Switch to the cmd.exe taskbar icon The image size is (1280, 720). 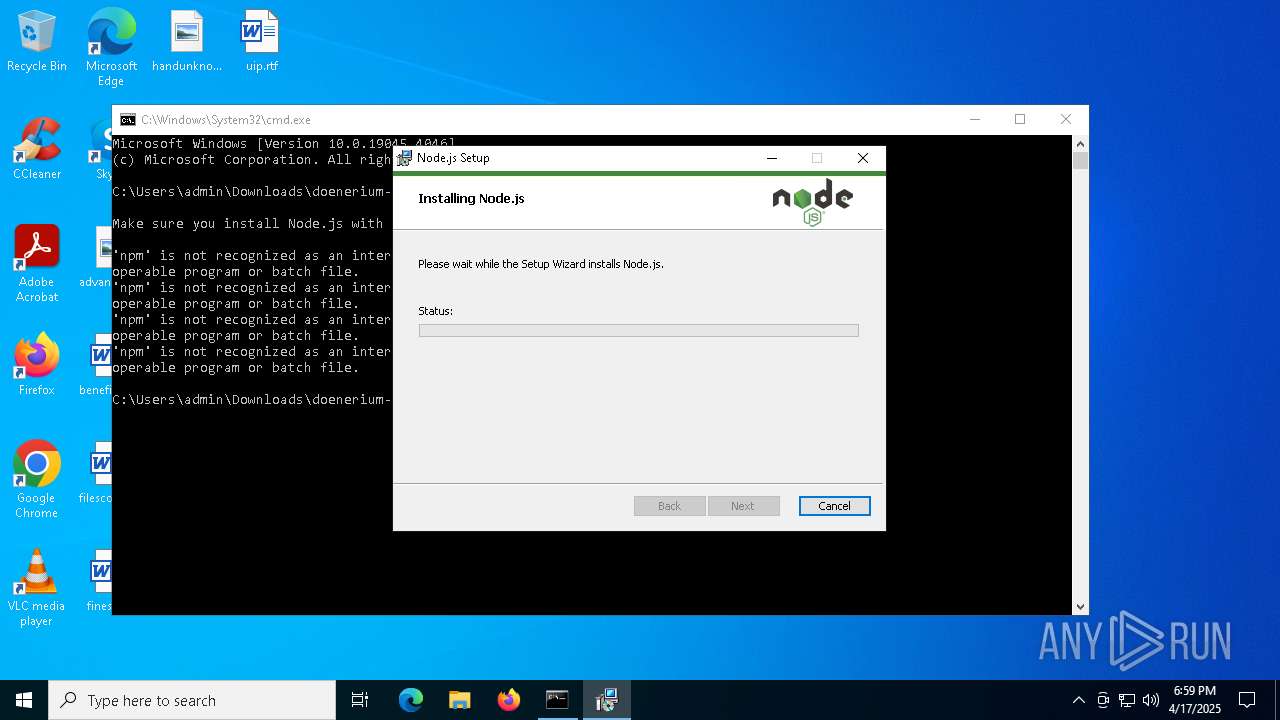557,700
